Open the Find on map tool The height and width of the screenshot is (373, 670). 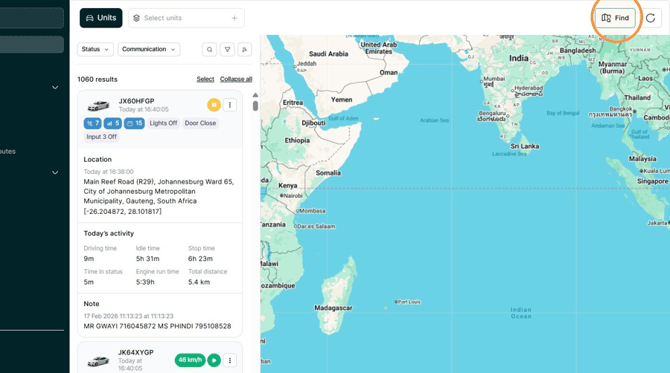(615, 18)
